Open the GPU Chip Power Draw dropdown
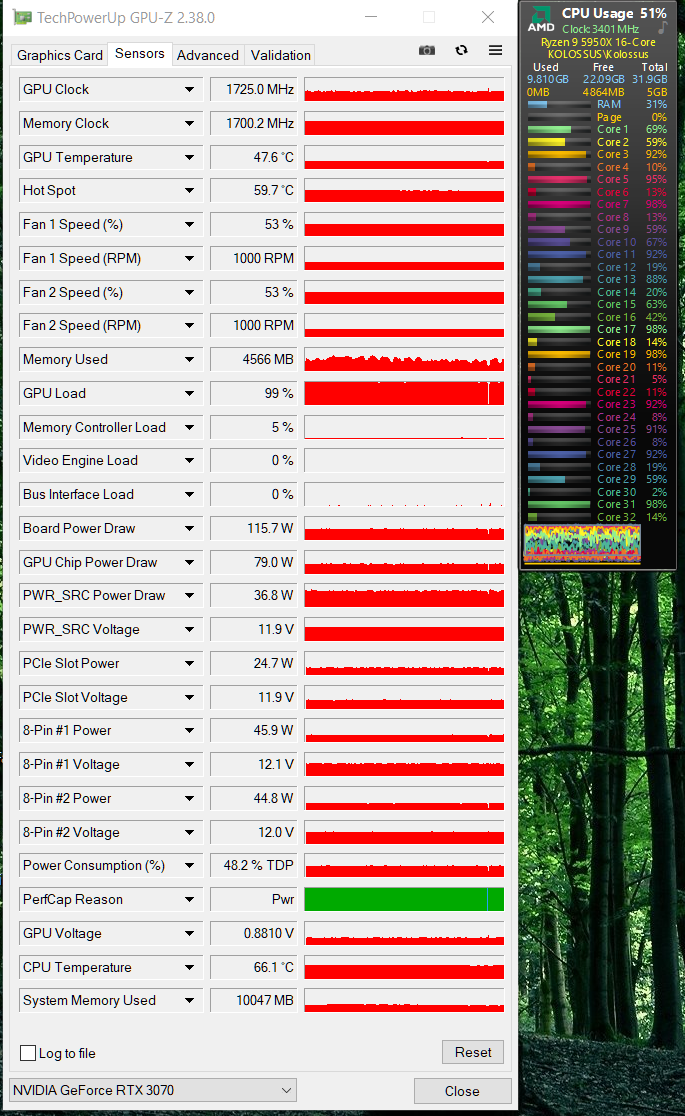This screenshot has width=685, height=1116. click(189, 562)
